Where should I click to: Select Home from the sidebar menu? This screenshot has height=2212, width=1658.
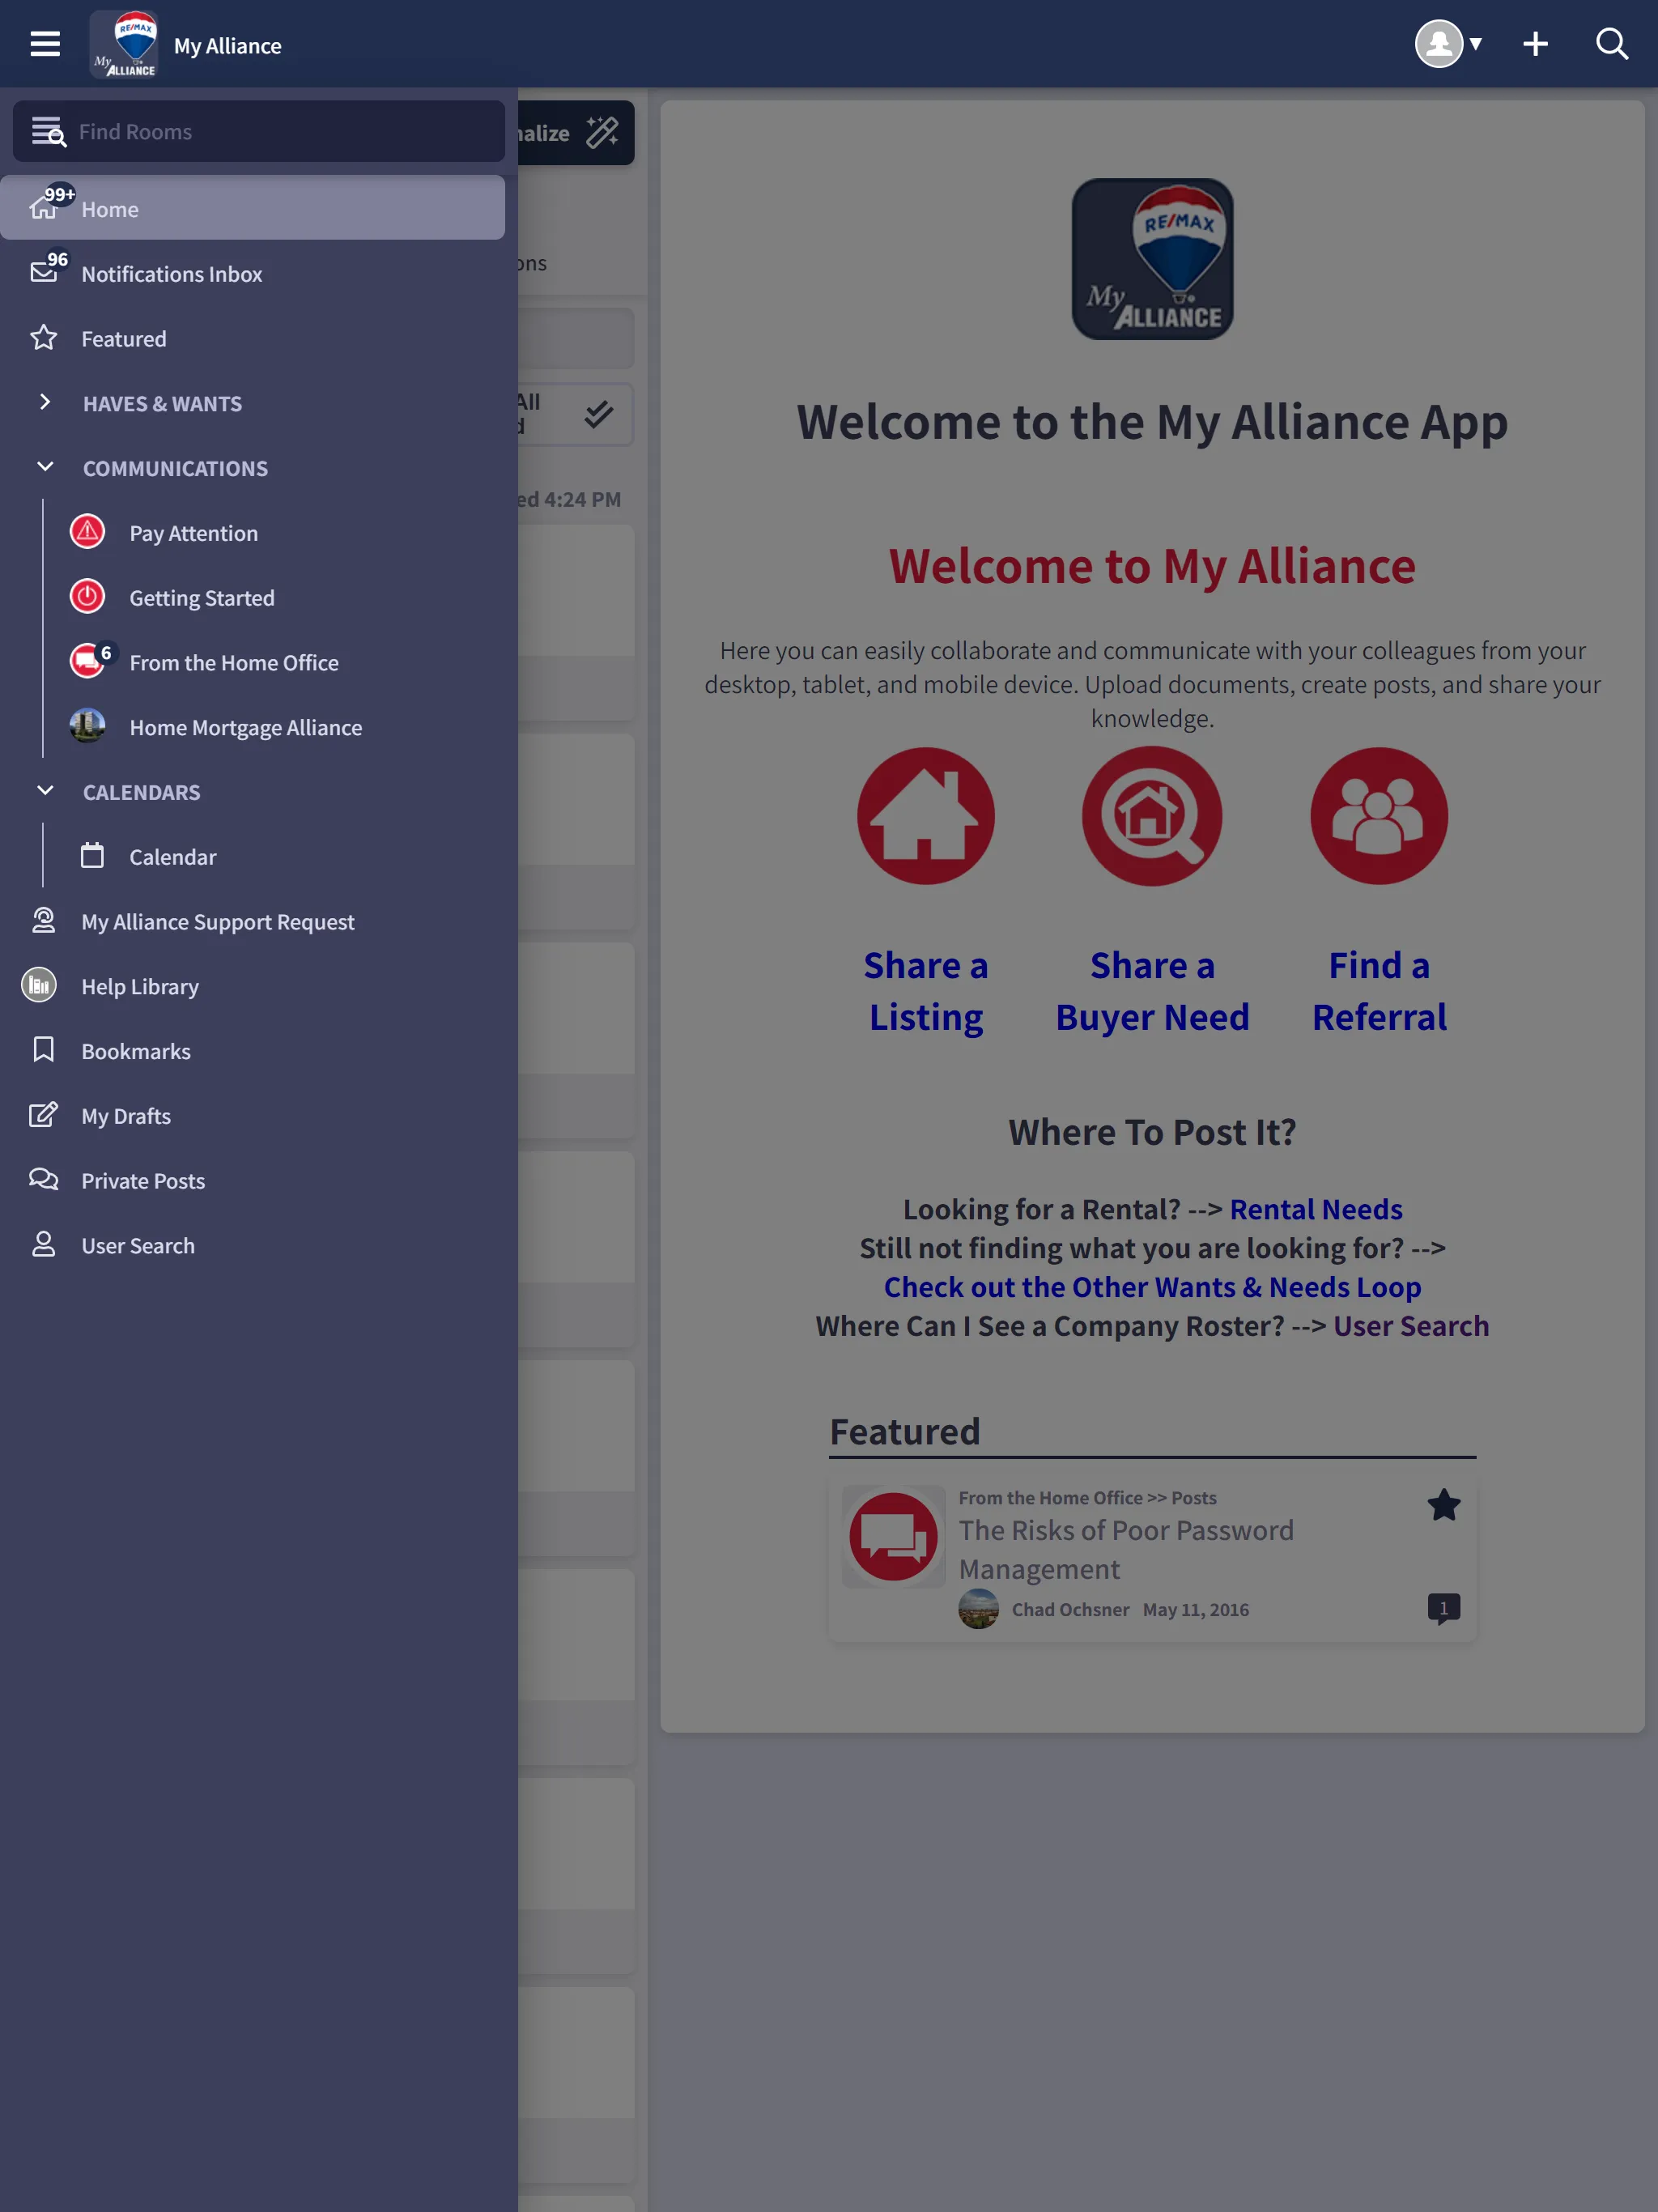pyautogui.click(x=110, y=207)
